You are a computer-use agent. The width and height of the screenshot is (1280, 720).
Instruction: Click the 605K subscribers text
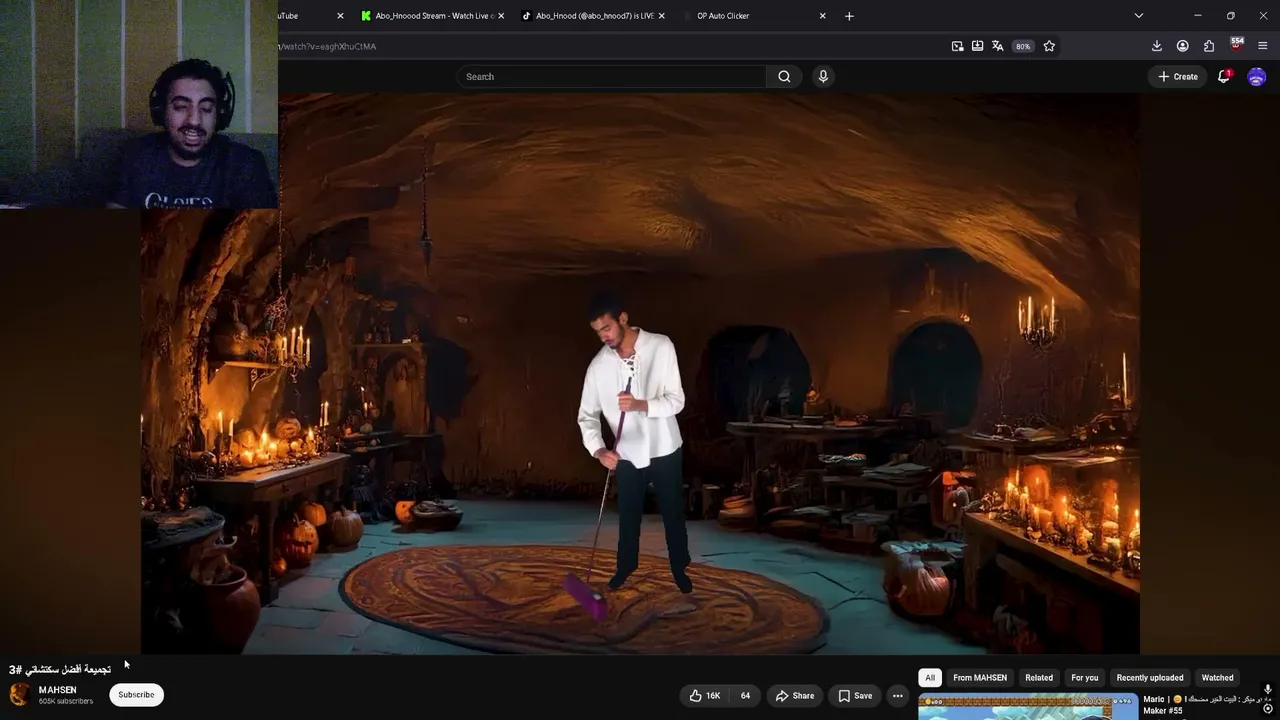[x=66, y=702]
